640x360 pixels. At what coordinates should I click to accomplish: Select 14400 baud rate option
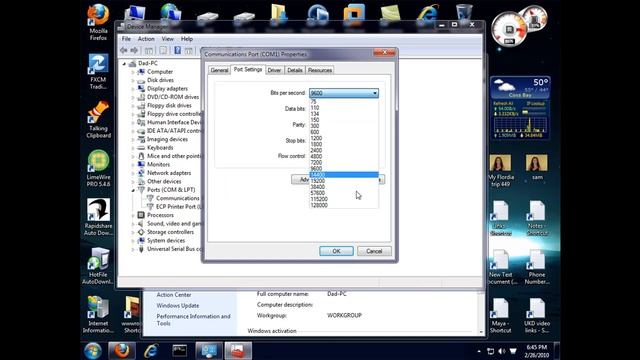(x=344, y=175)
